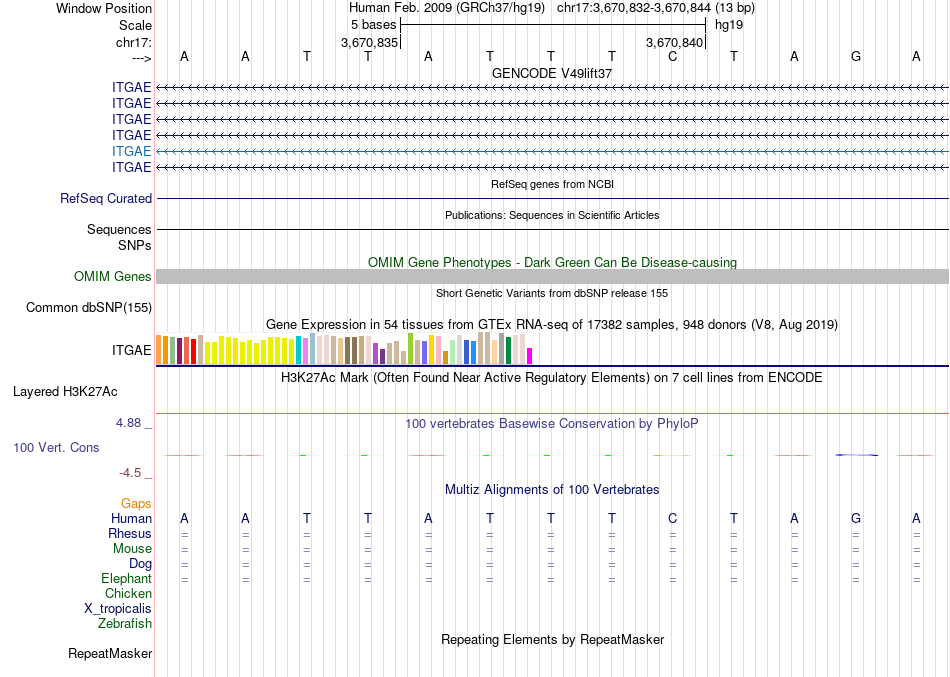Open the 100 Vert. Cons track label

pyautogui.click(x=56, y=448)
